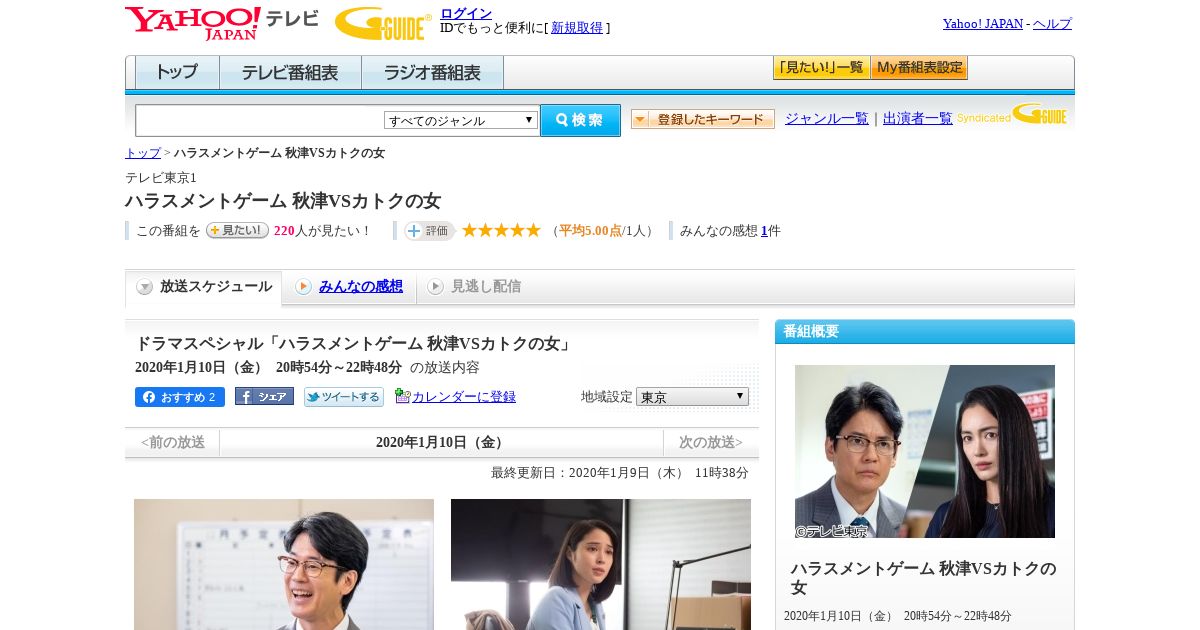The width and height of the screenshot is (1200, 630).
Task: Click the Facebook シェア button
Action: (x=264, y=396)
